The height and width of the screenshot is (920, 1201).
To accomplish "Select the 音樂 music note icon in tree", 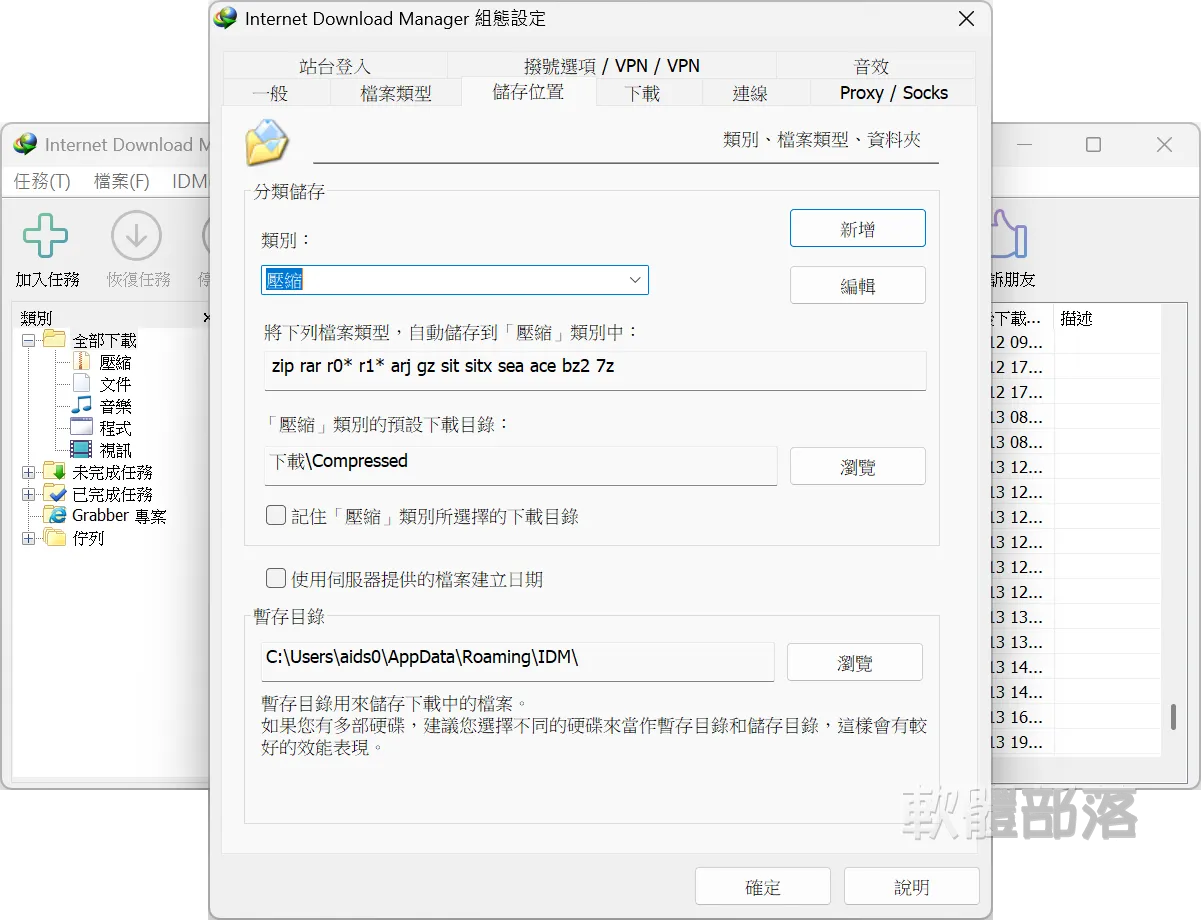I will tap(81, 406).
